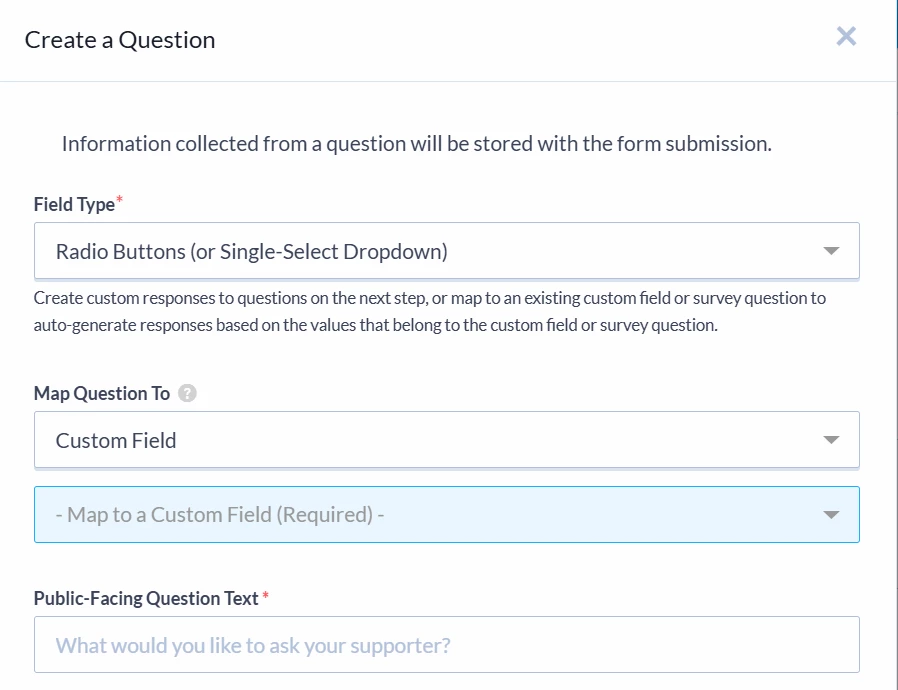898x690 pixels.
Task: Click the Create a Question dialog title
Action: 120,40
